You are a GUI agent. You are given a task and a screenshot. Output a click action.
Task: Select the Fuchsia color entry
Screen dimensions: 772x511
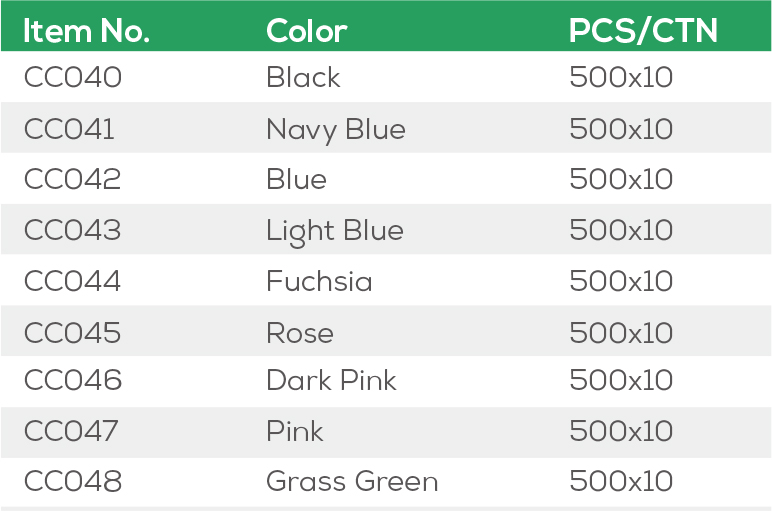tap(319, 282)
